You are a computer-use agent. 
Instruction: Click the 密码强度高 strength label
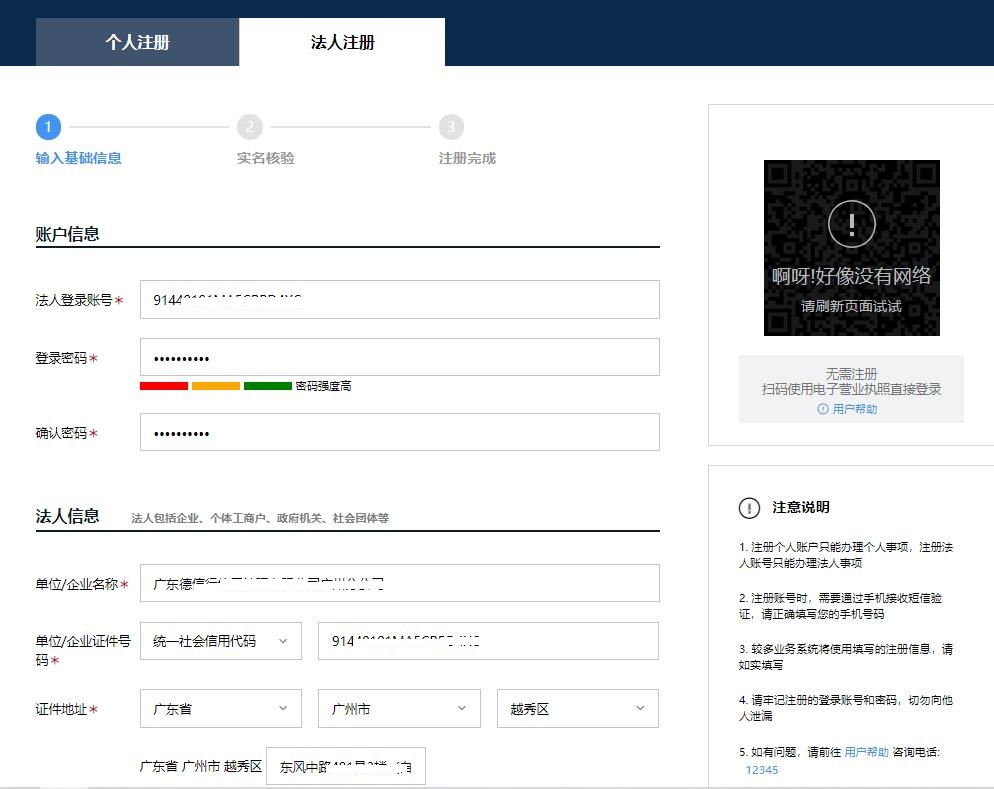coord(323,386)
